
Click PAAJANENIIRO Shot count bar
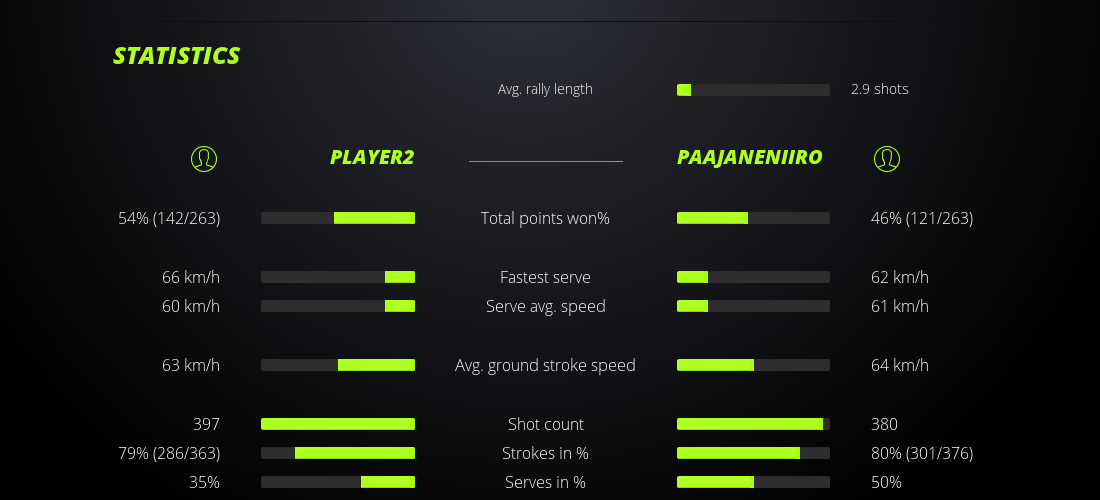pyautogui.click(x=753, y=424)
